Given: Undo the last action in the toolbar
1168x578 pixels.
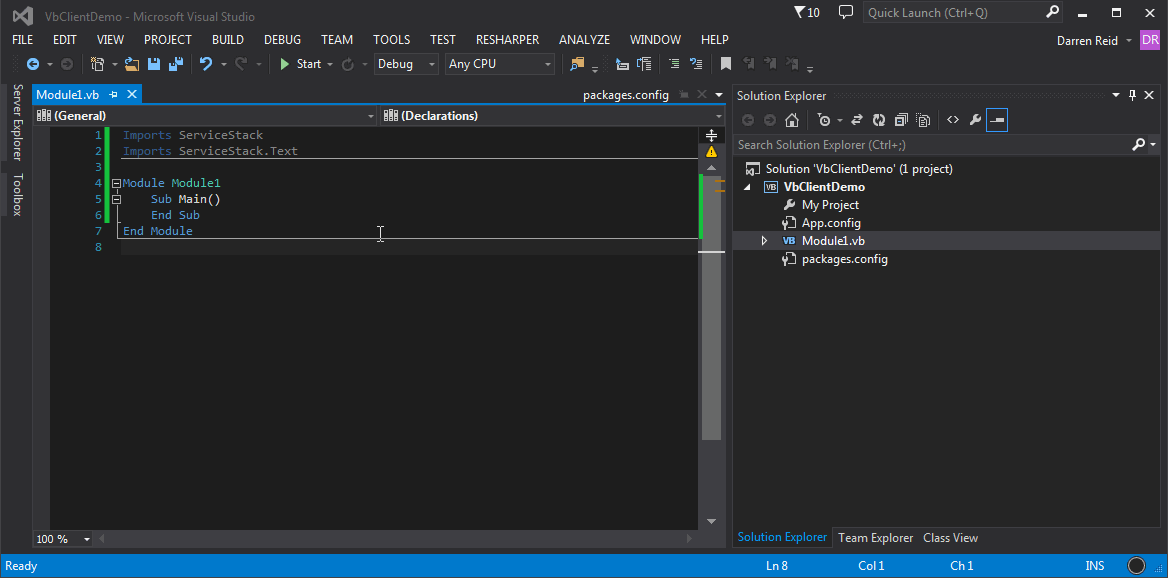Looking at the screenshot, I should tap(206, 64).
